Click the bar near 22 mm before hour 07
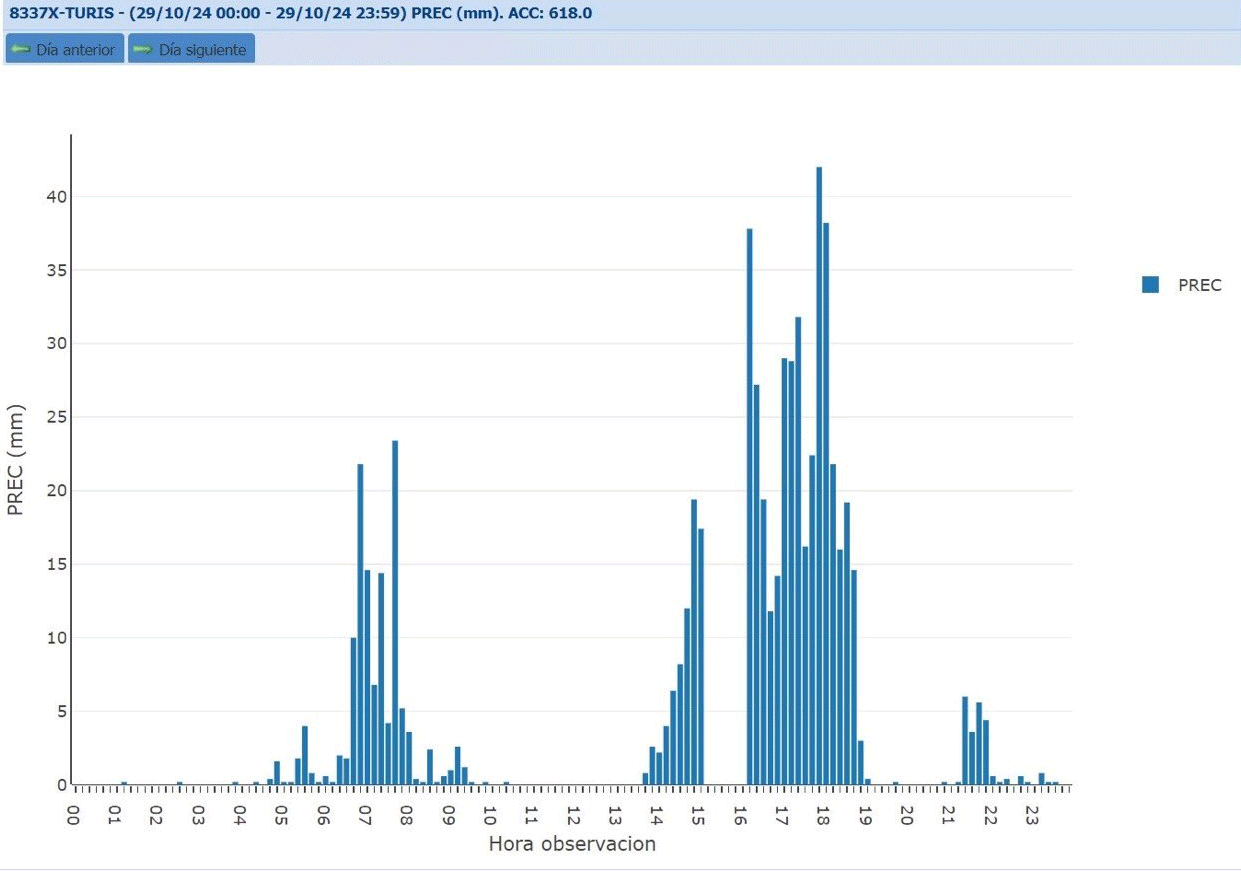Screen dimensions: 1241x871 (x=360, y=624)
